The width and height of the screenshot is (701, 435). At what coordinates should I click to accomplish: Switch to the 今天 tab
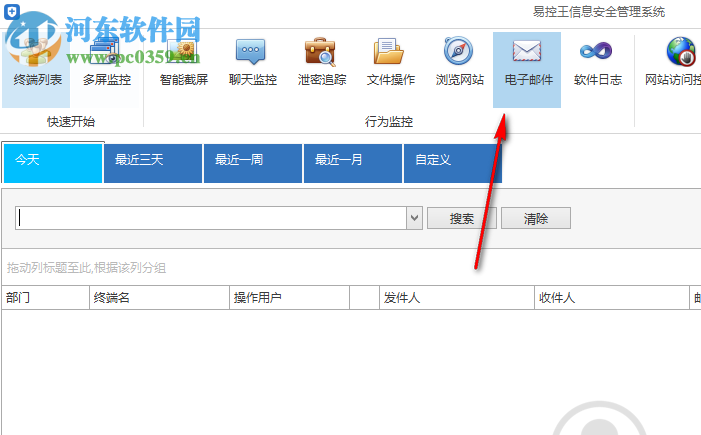point(53,163)
